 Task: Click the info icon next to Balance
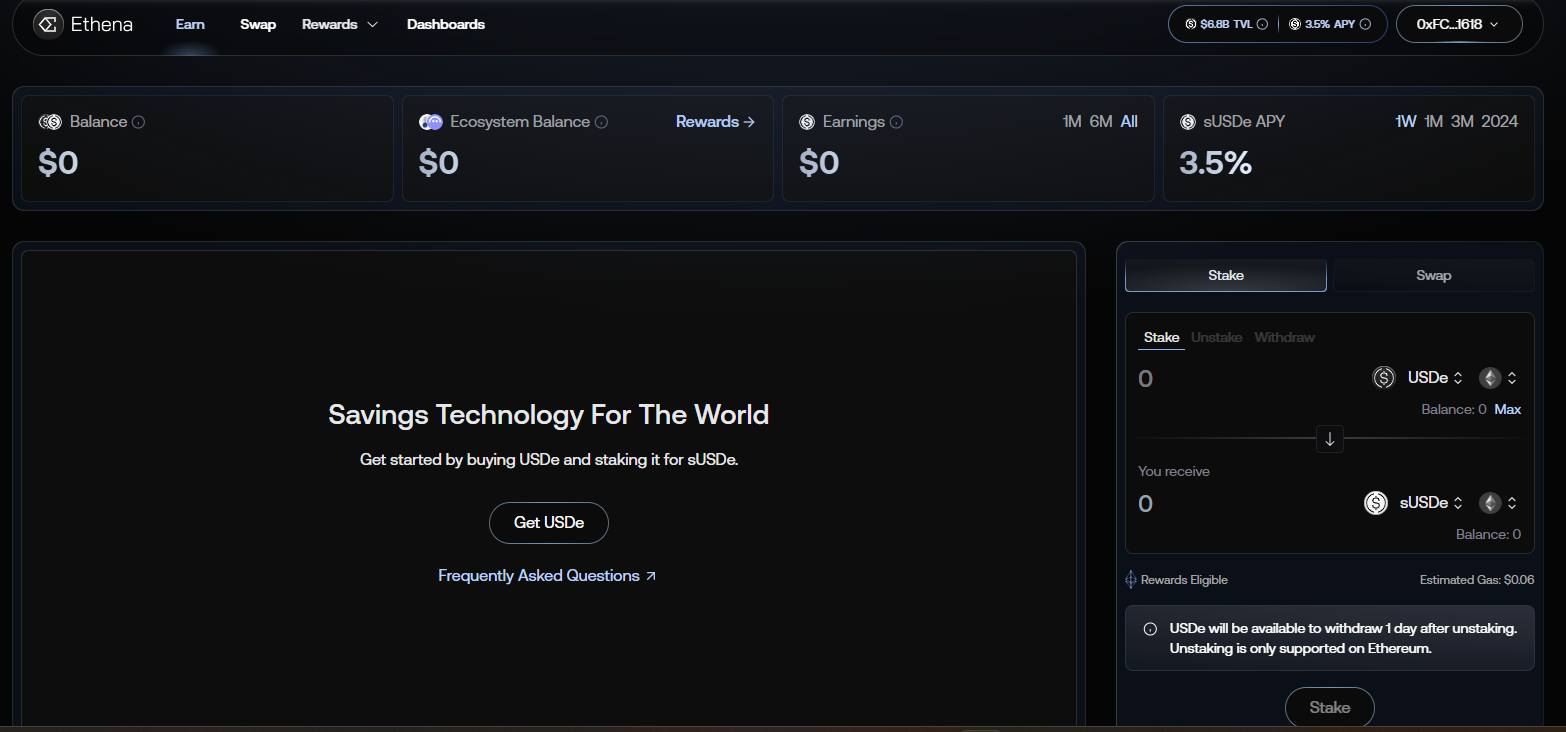[x=139, y=122]
